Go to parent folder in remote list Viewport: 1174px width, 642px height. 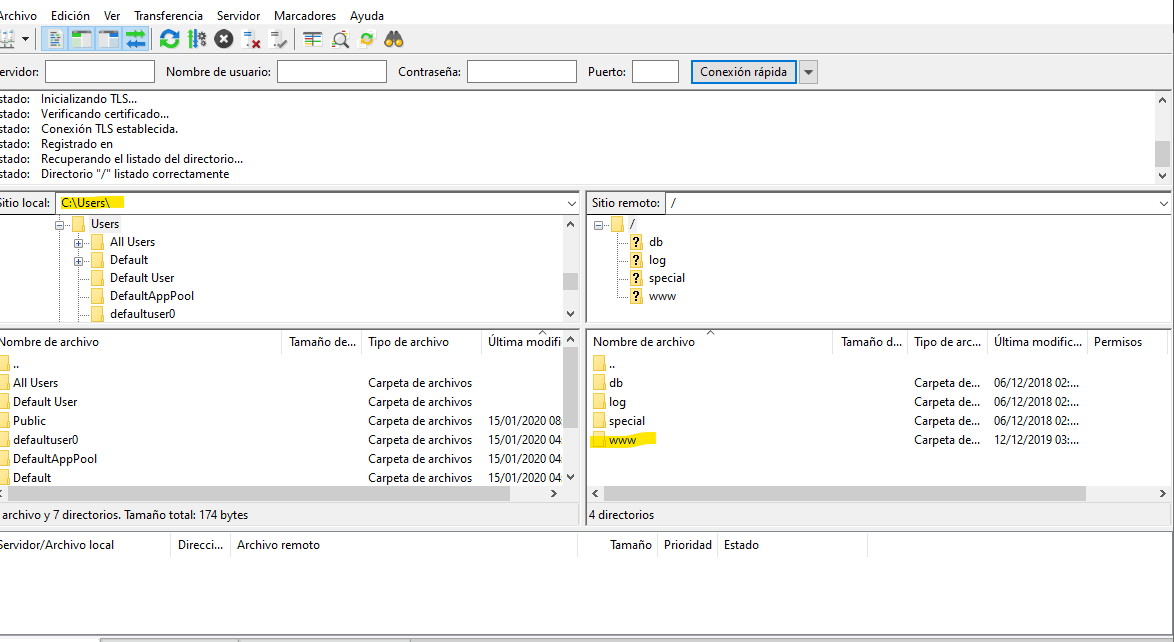[x=612, y=364]
